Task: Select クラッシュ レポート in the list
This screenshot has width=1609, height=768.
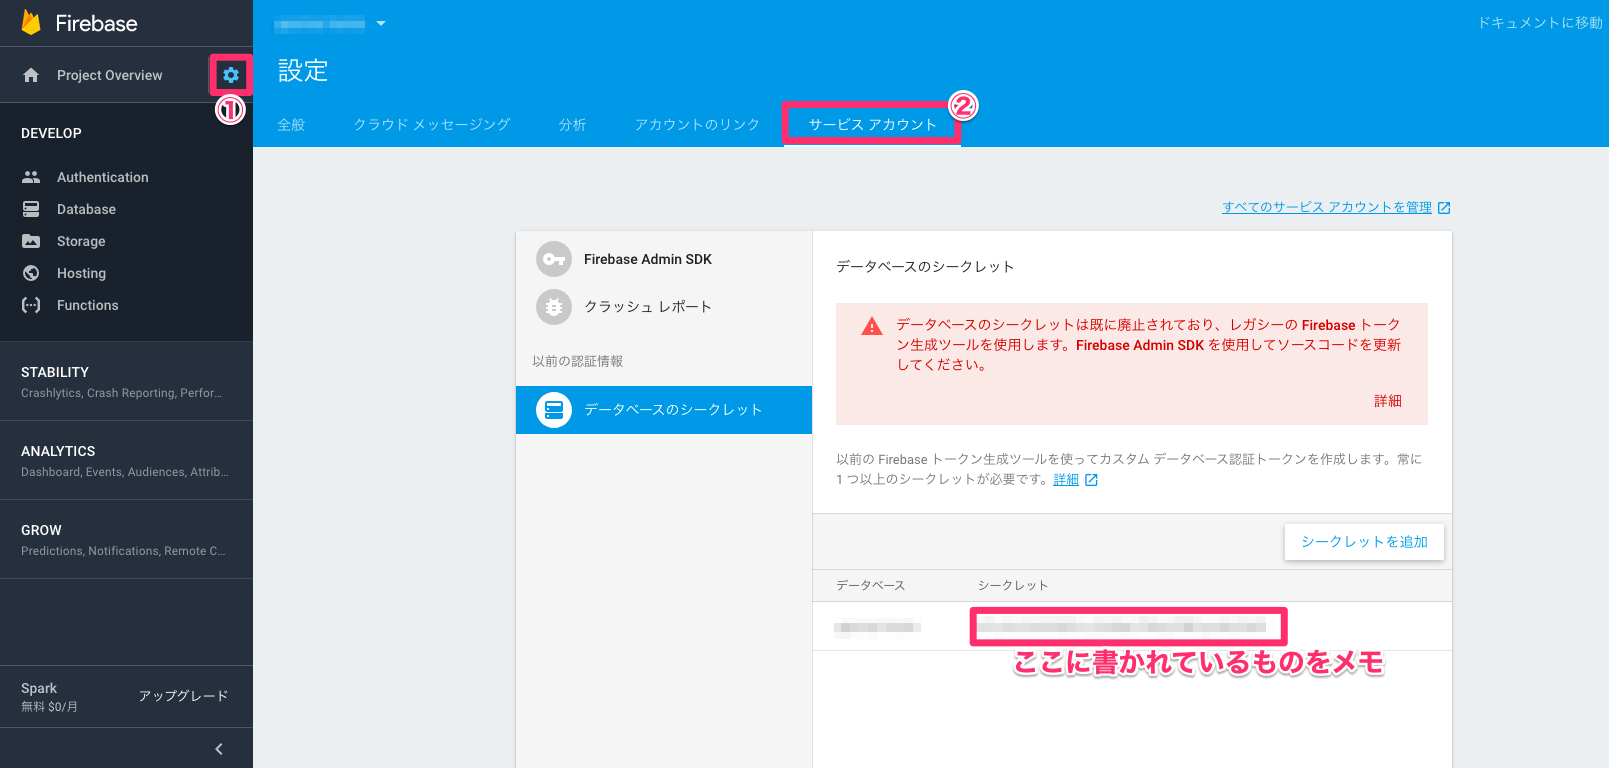Action: pos(664,307)
